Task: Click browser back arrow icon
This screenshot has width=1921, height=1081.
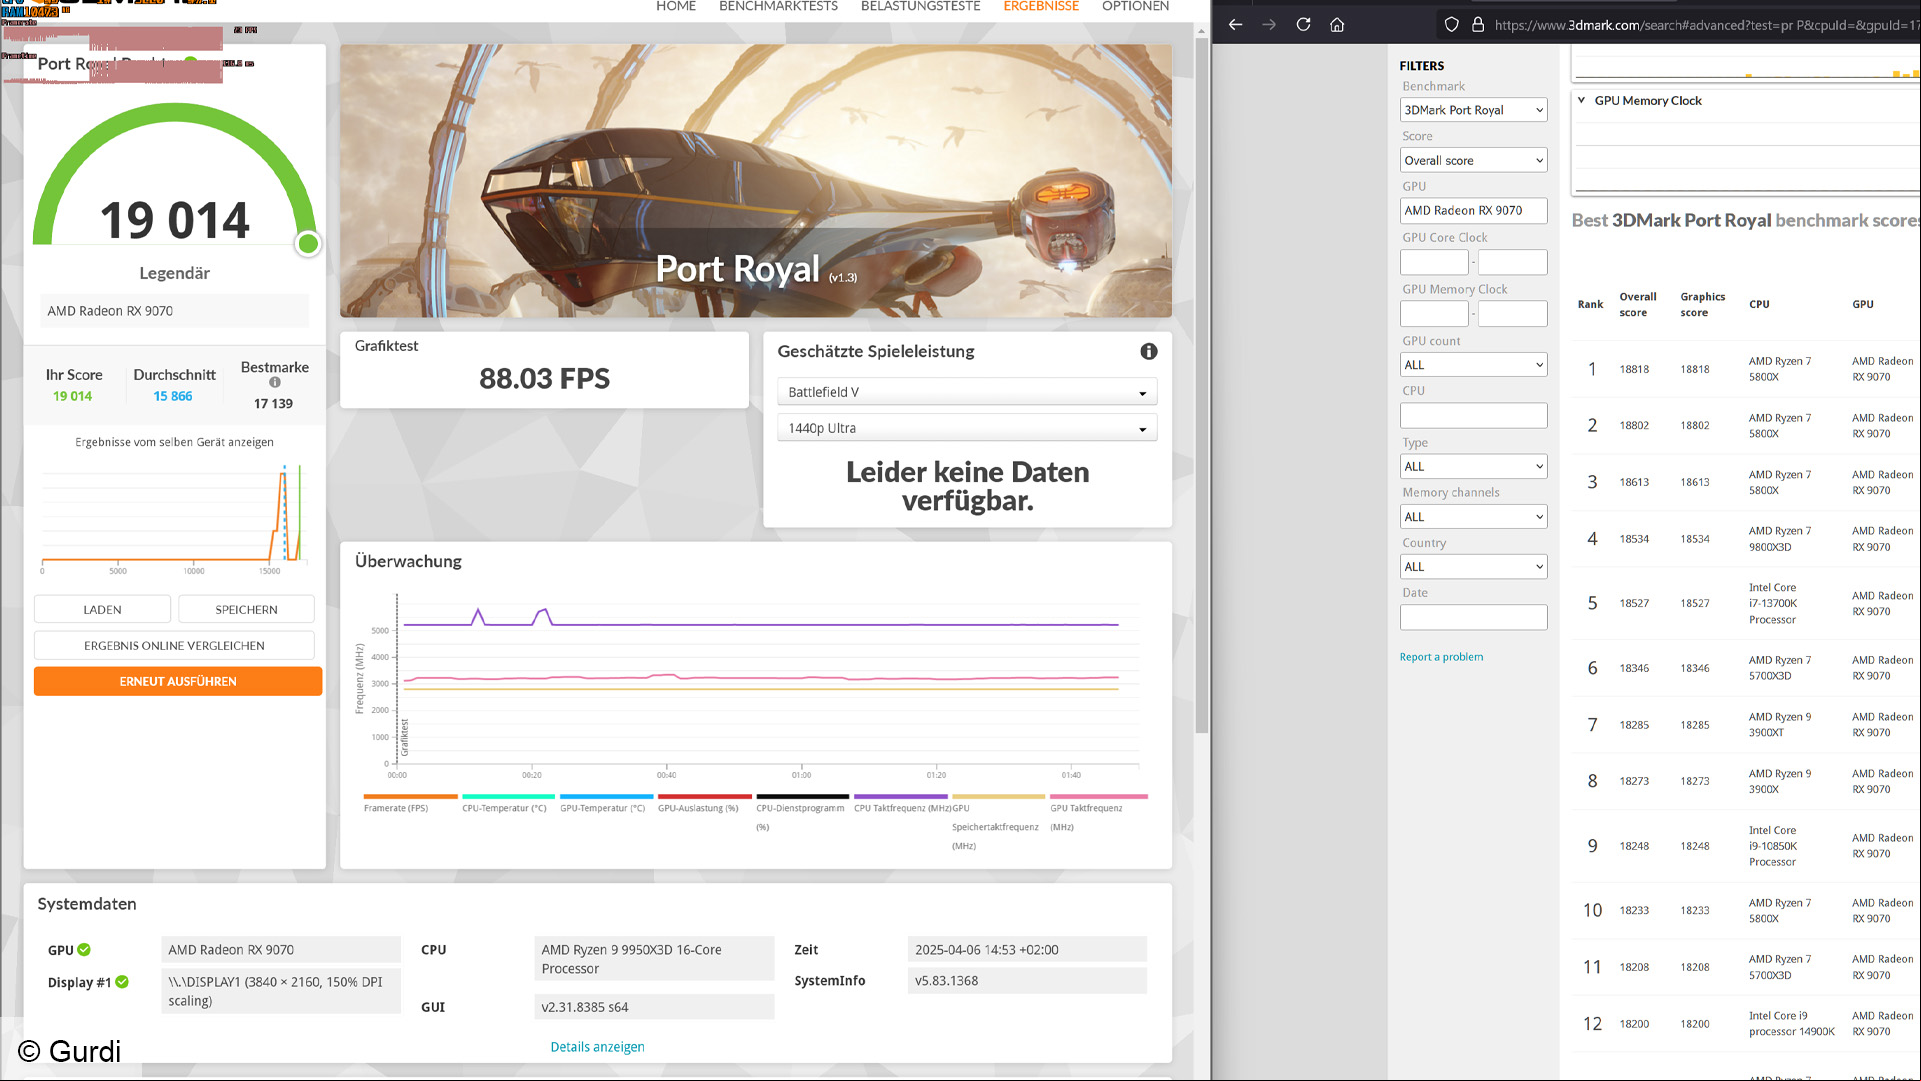Action: pyautogui.click(x=1236, y=25)
